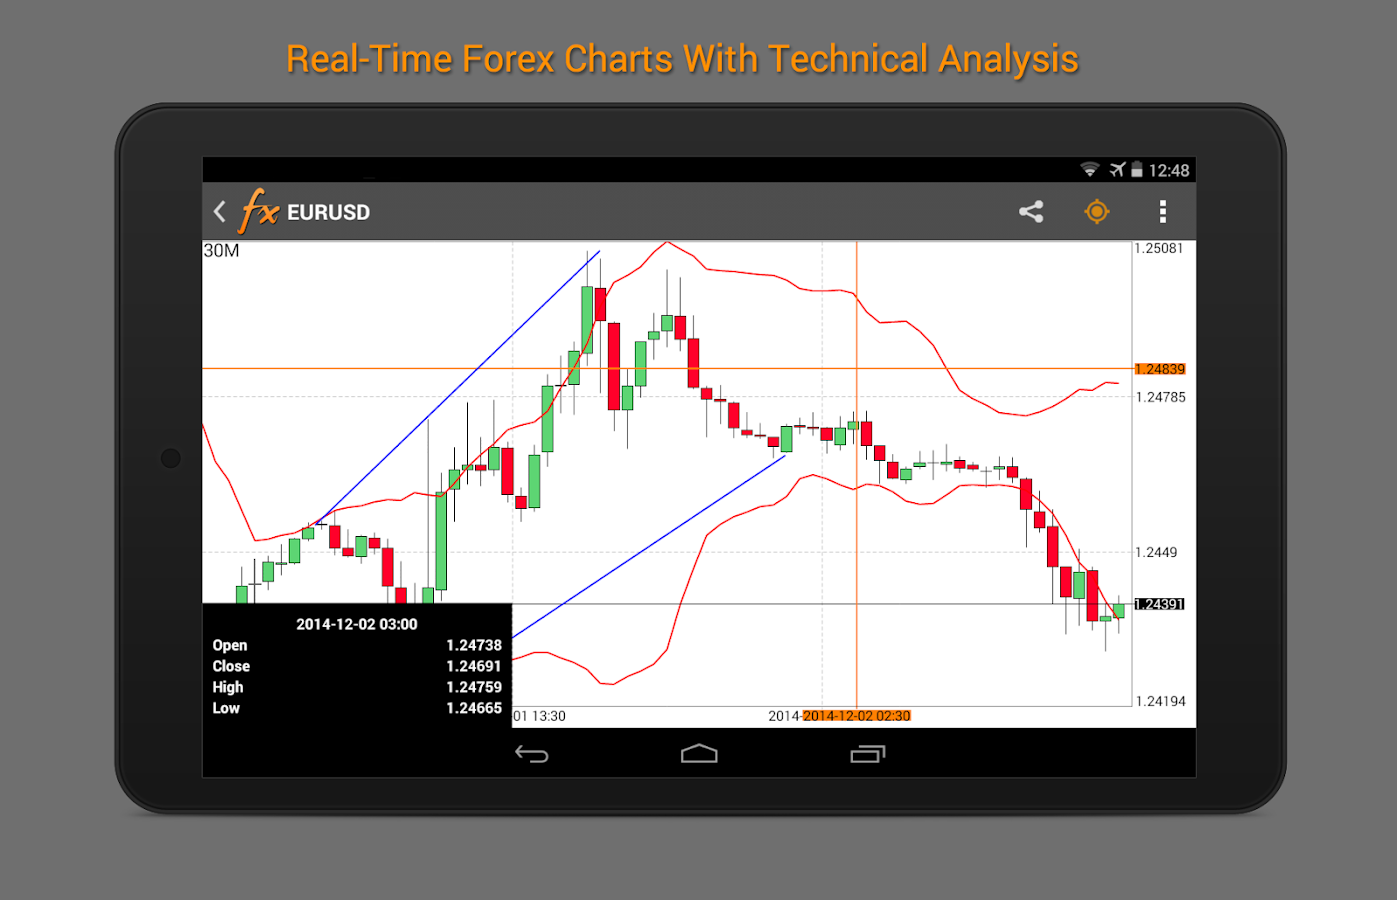This screenshot has width=1397, height=900.
Task: Tap the Low value 1.24665
Action: pos(474,708)
